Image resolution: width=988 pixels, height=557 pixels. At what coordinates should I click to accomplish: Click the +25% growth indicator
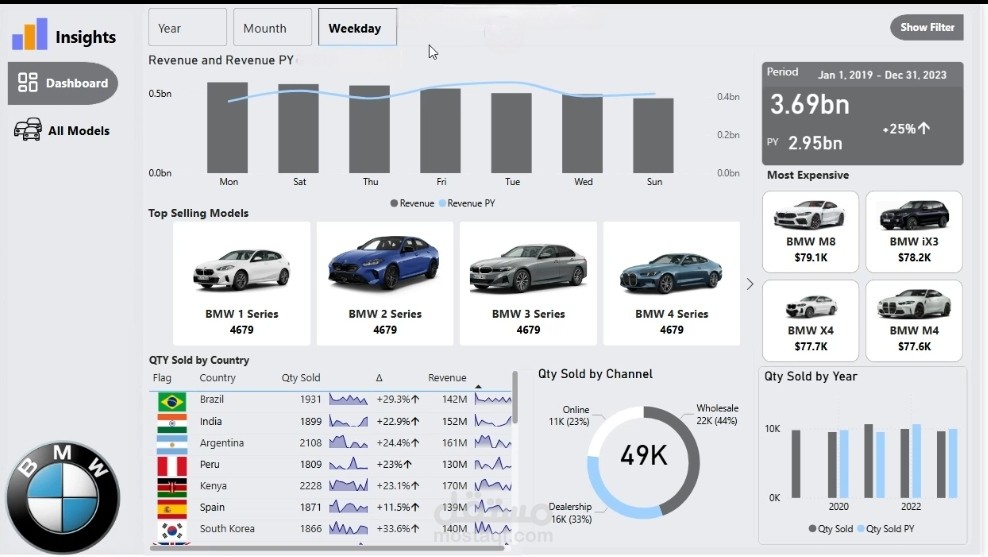click(x=906, y=129)
